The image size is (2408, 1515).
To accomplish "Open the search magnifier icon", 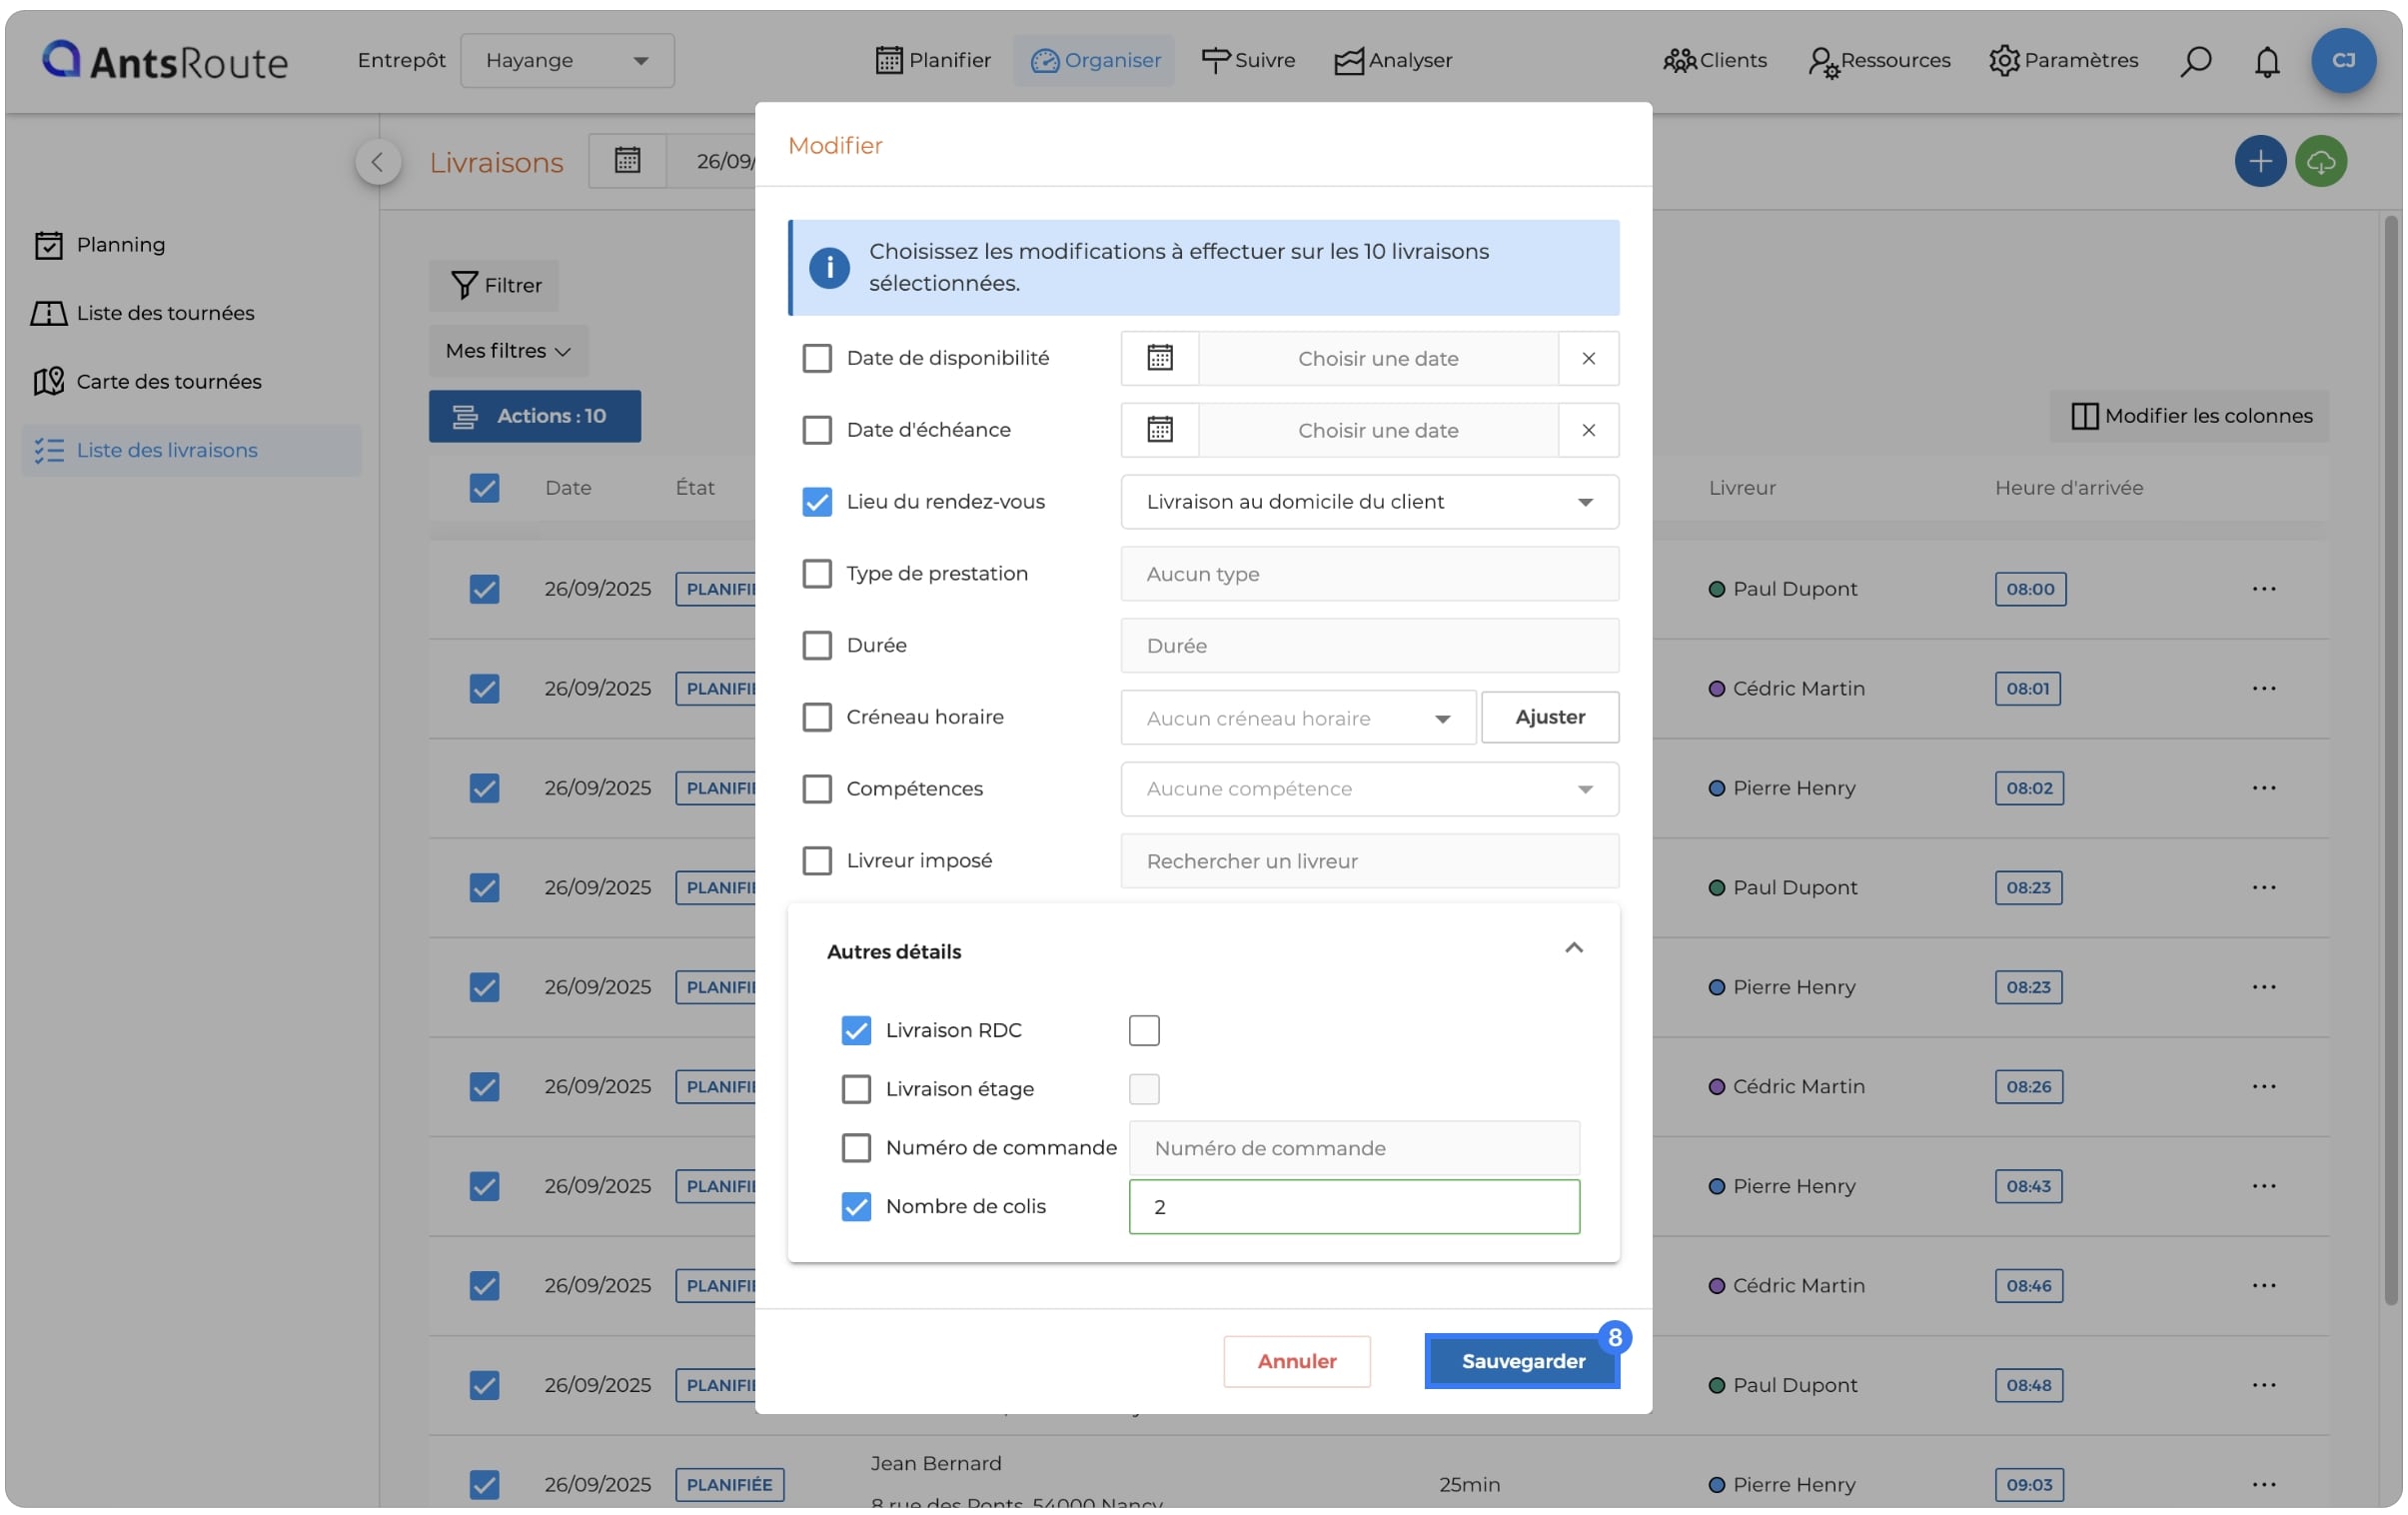I will click(x=2195, y=61).
